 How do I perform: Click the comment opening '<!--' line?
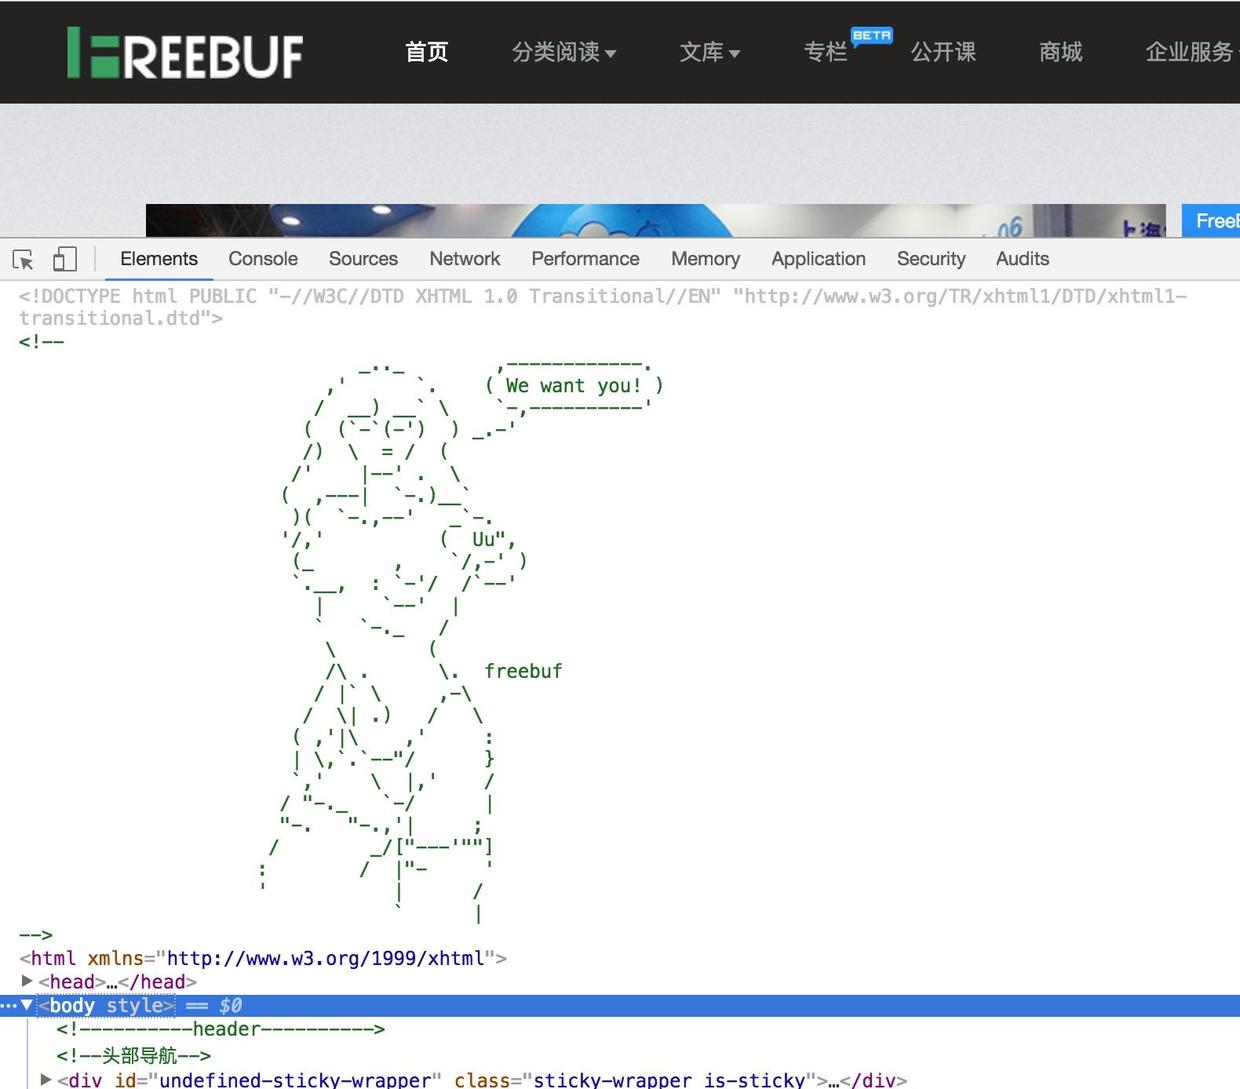[x=41, y=341]
